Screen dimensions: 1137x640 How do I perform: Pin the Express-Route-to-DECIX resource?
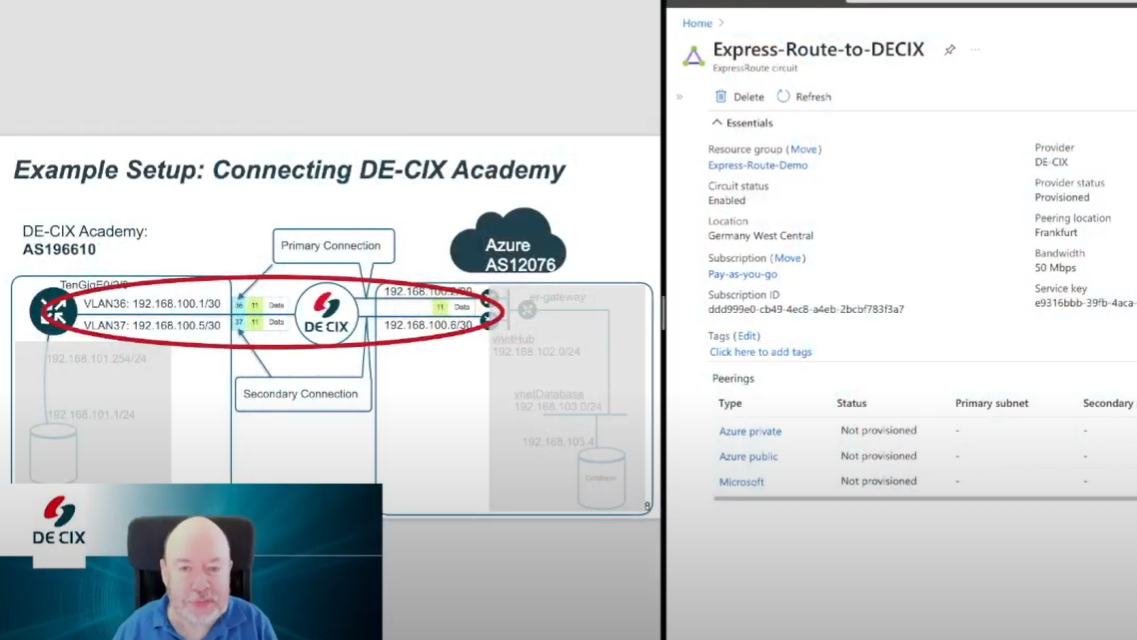(949, 50)
